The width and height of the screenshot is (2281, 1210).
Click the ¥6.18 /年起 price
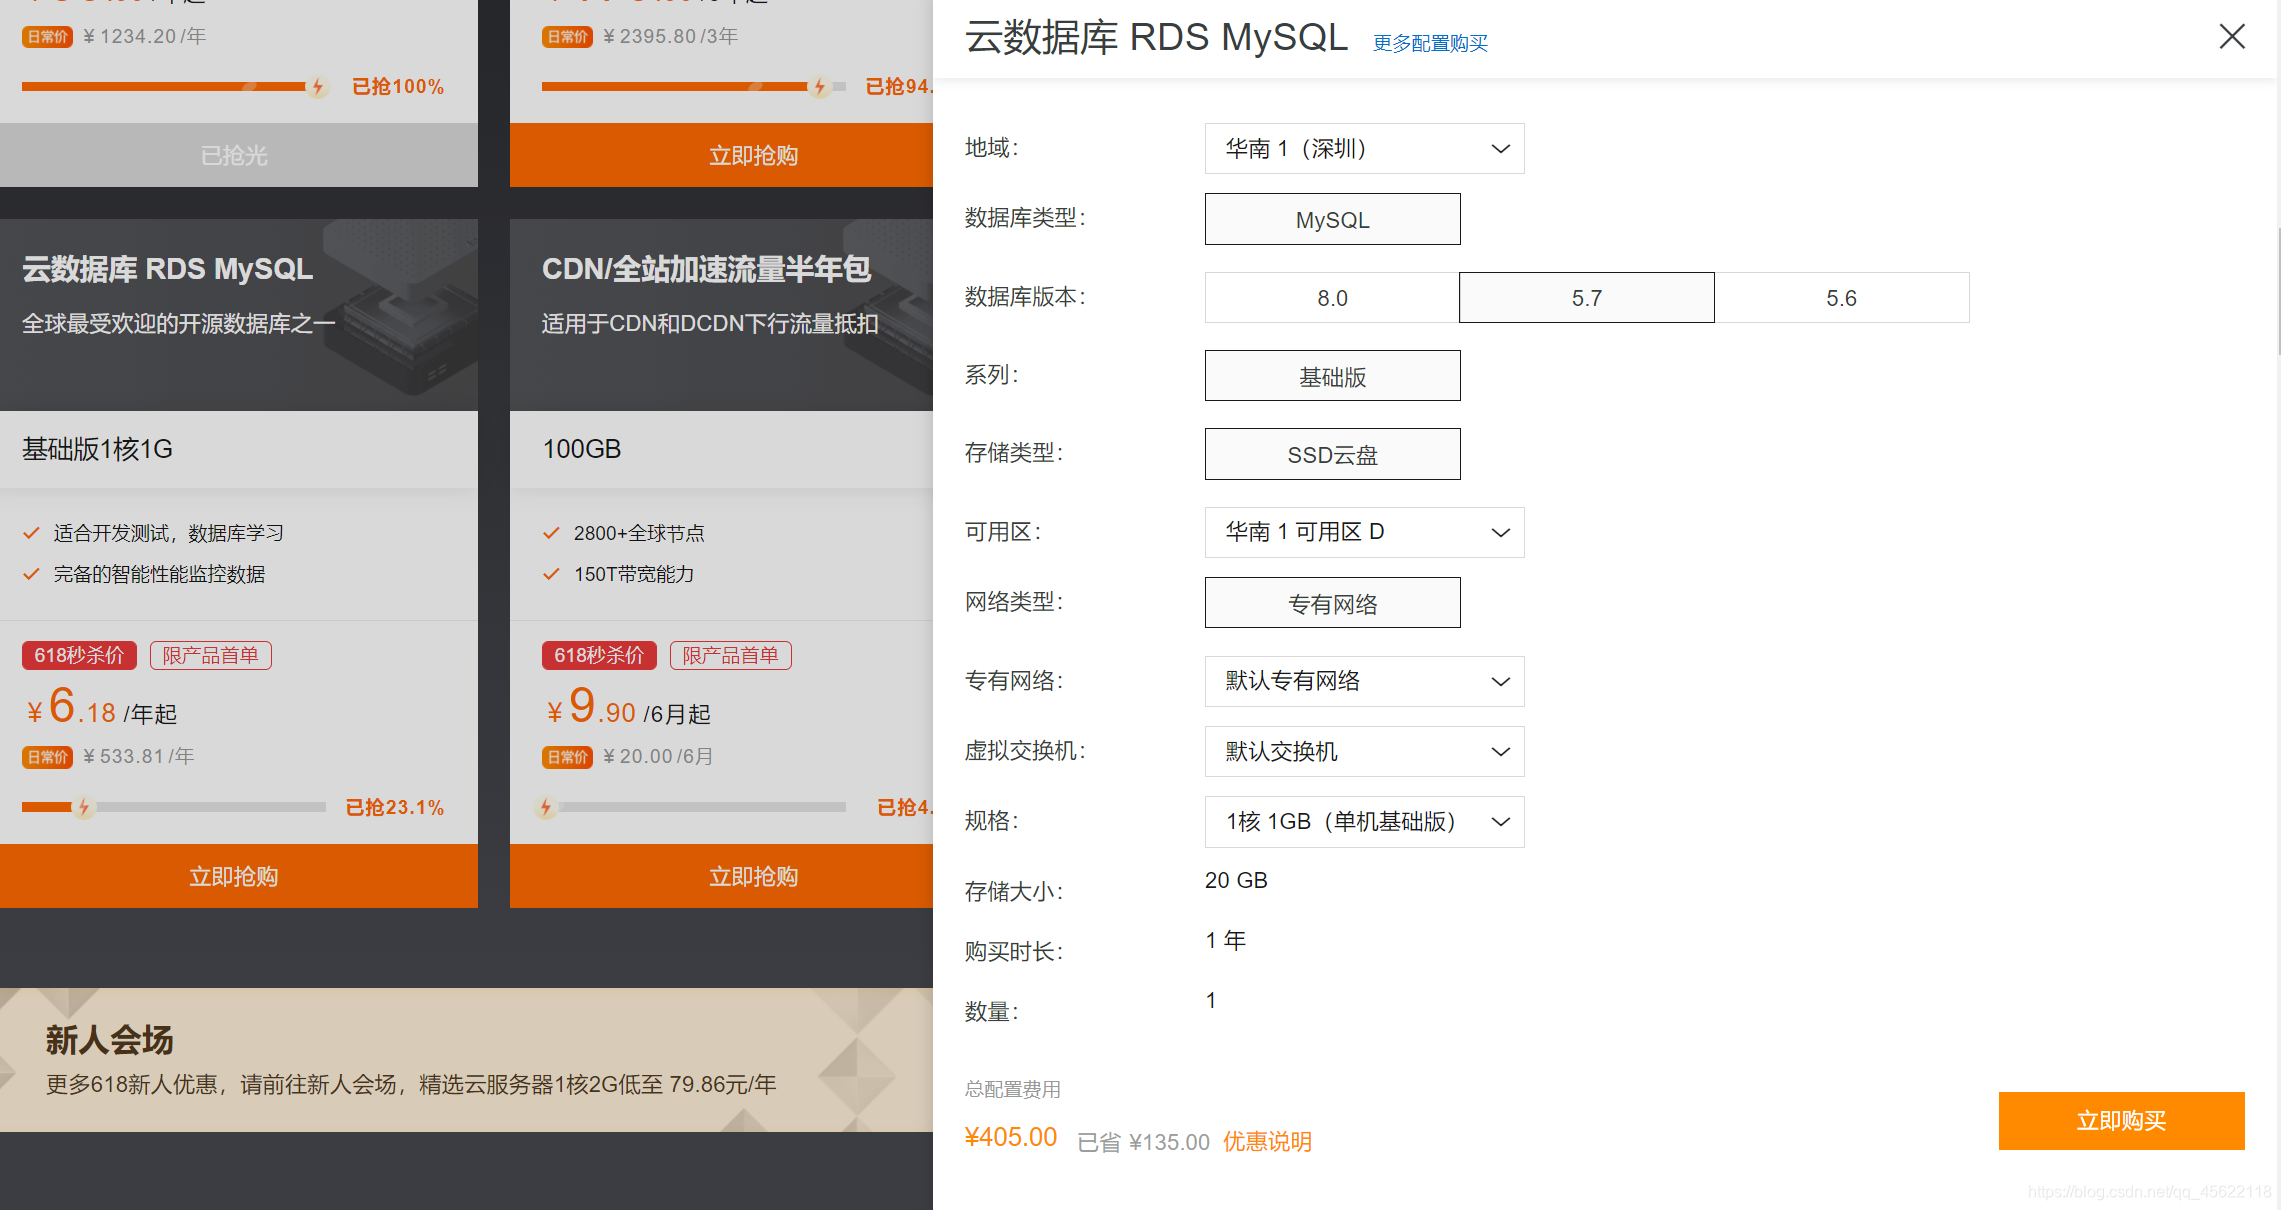pyautogui.click(x=101, y=707)
